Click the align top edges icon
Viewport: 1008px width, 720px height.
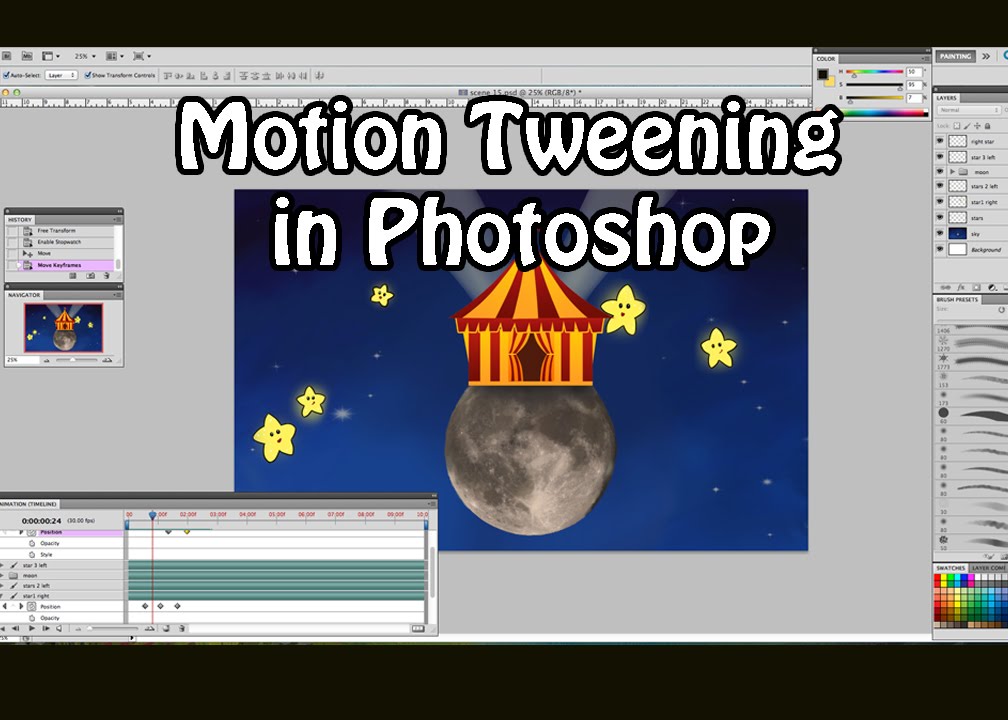[168, 76]
